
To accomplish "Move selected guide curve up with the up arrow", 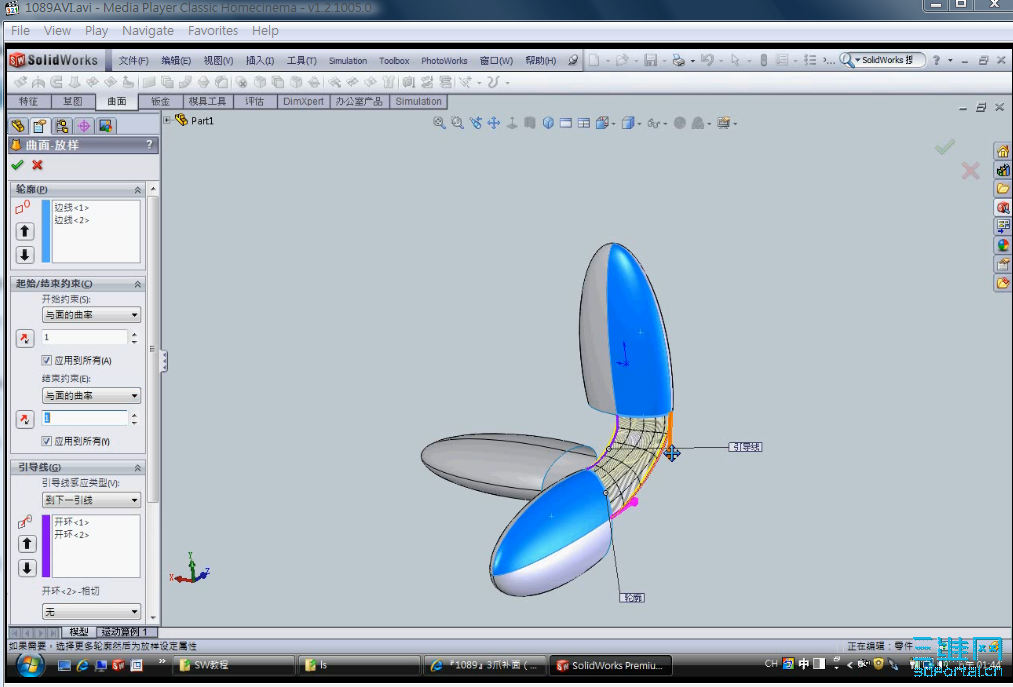I will [26, 544].
